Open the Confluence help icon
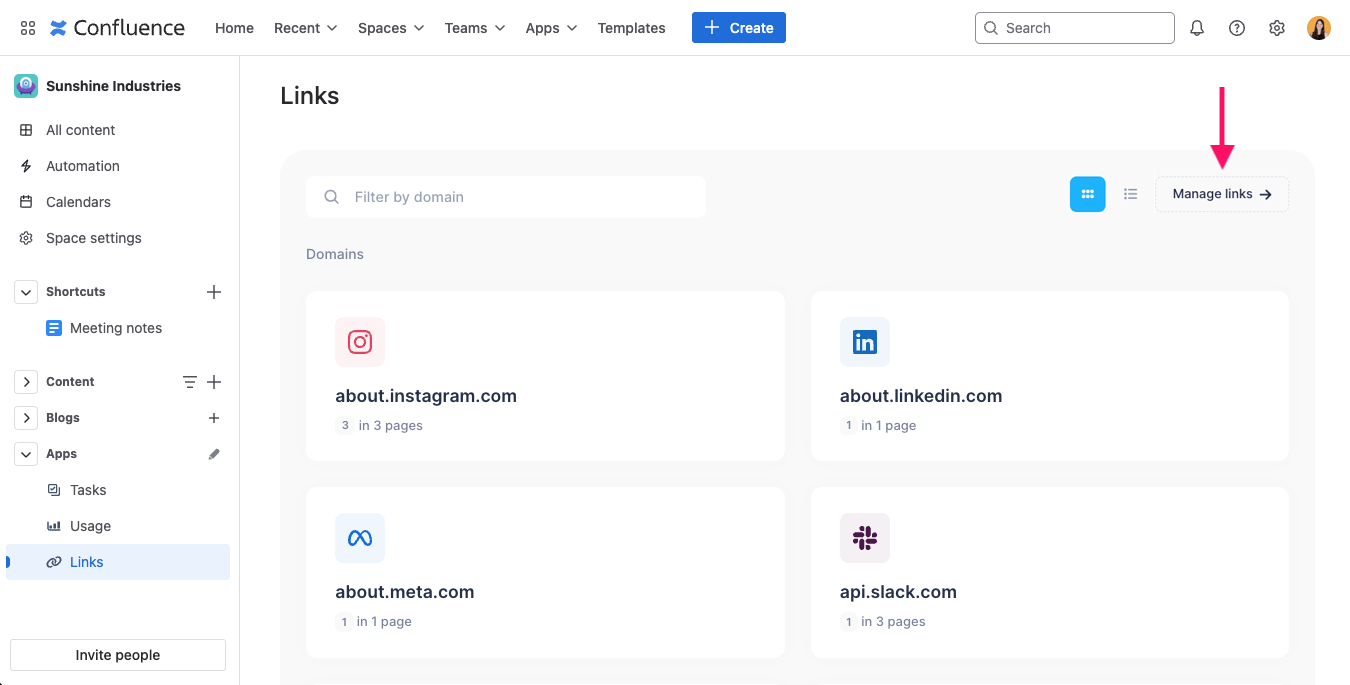This screenshot has height=685, width=1350. 1236,27
